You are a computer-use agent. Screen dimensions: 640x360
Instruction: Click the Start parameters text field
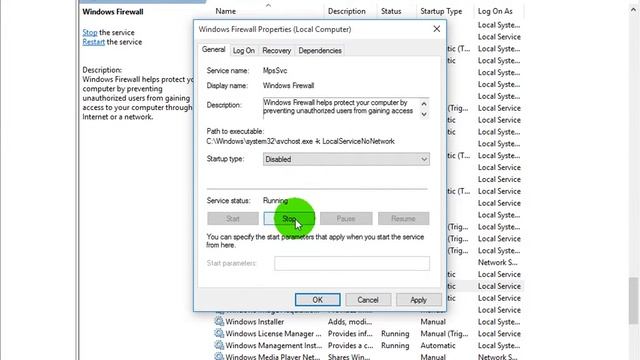pos(352,263)
